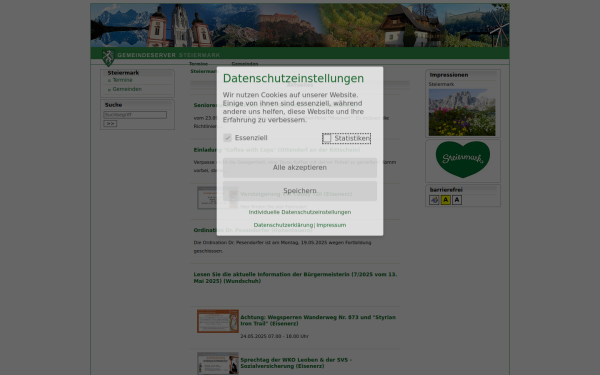Click the first barrierefrei accessibility icon
This screenshot has height=375, width=600.
click(x=434, y=200)
